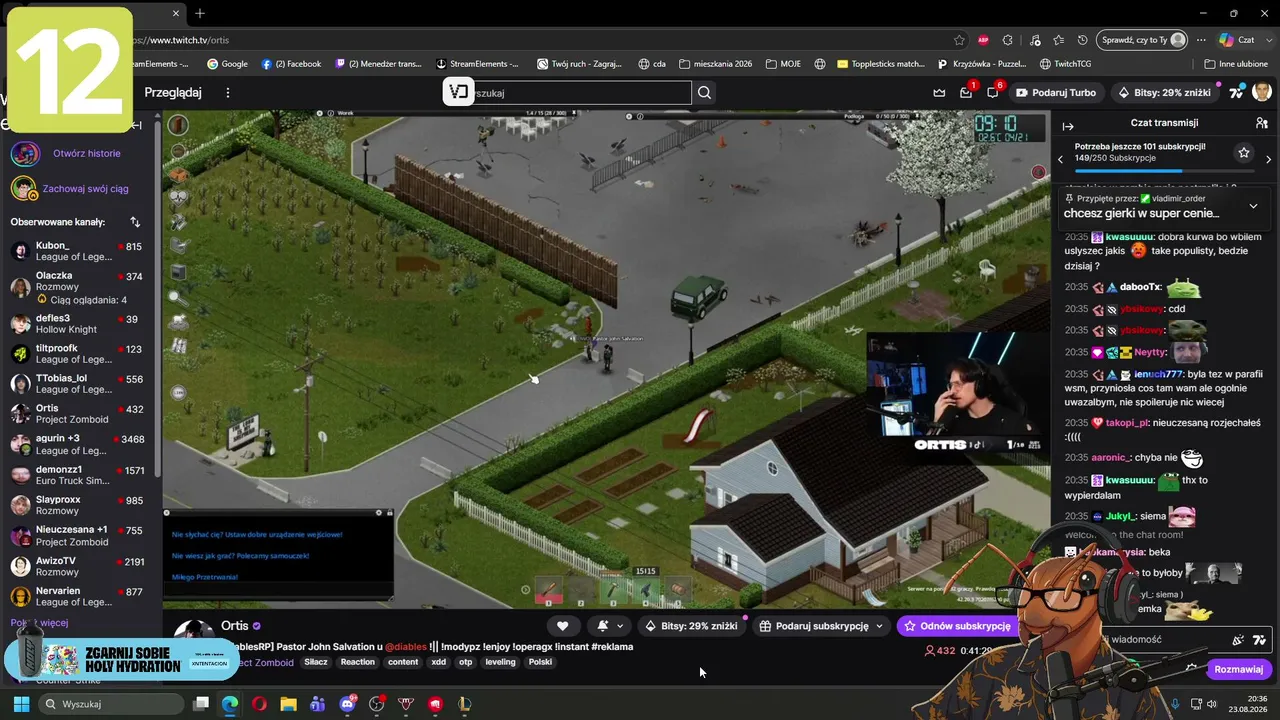Open the browser media control icon
The image size is (1280, 720).
click(x=1033, y=40)
